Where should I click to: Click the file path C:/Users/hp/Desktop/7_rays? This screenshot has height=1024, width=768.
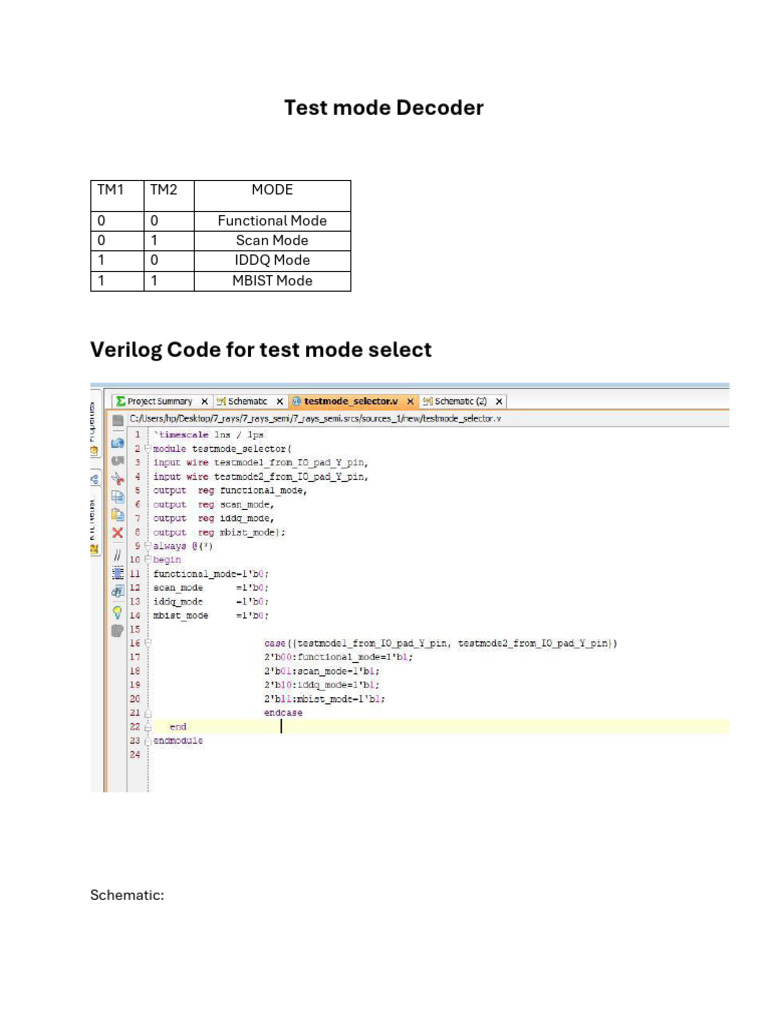click(x=315, y=419)
